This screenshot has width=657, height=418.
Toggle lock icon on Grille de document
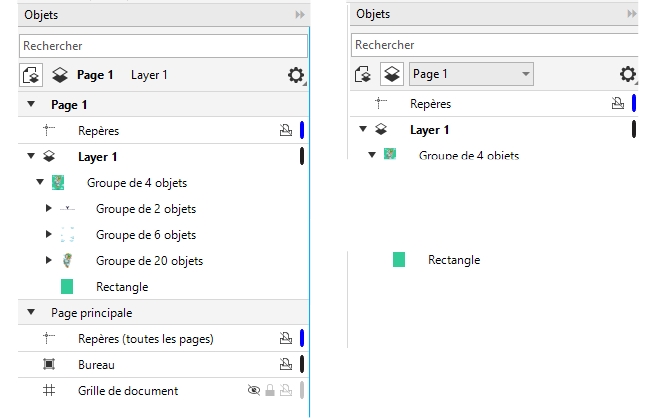point(269,391)
